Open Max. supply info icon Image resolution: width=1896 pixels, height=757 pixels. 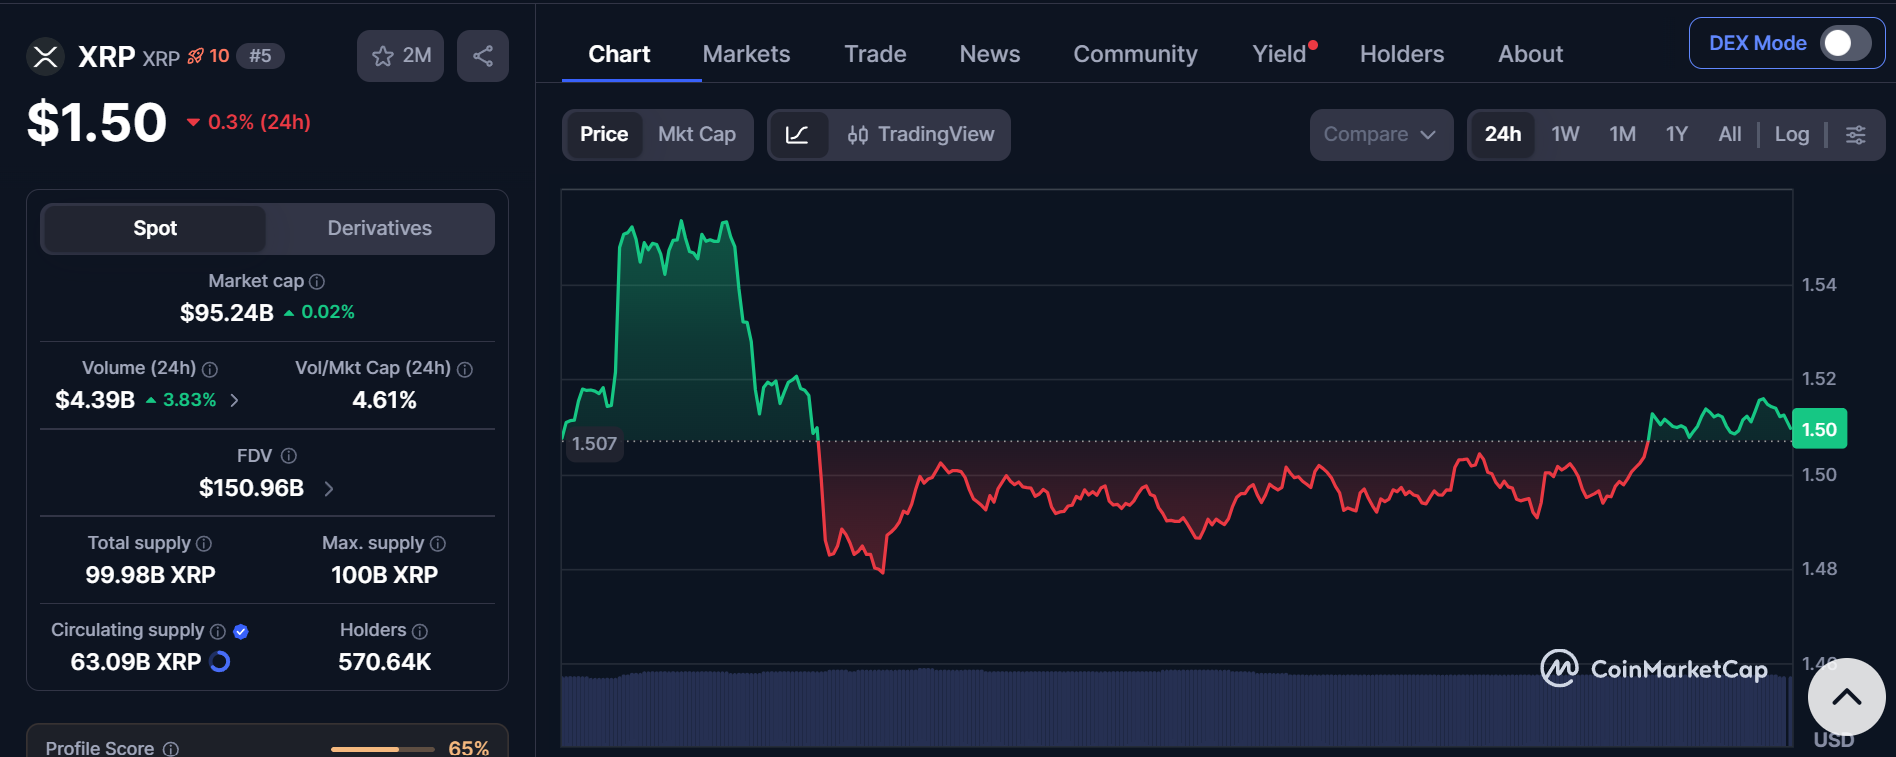pos(438,543)
